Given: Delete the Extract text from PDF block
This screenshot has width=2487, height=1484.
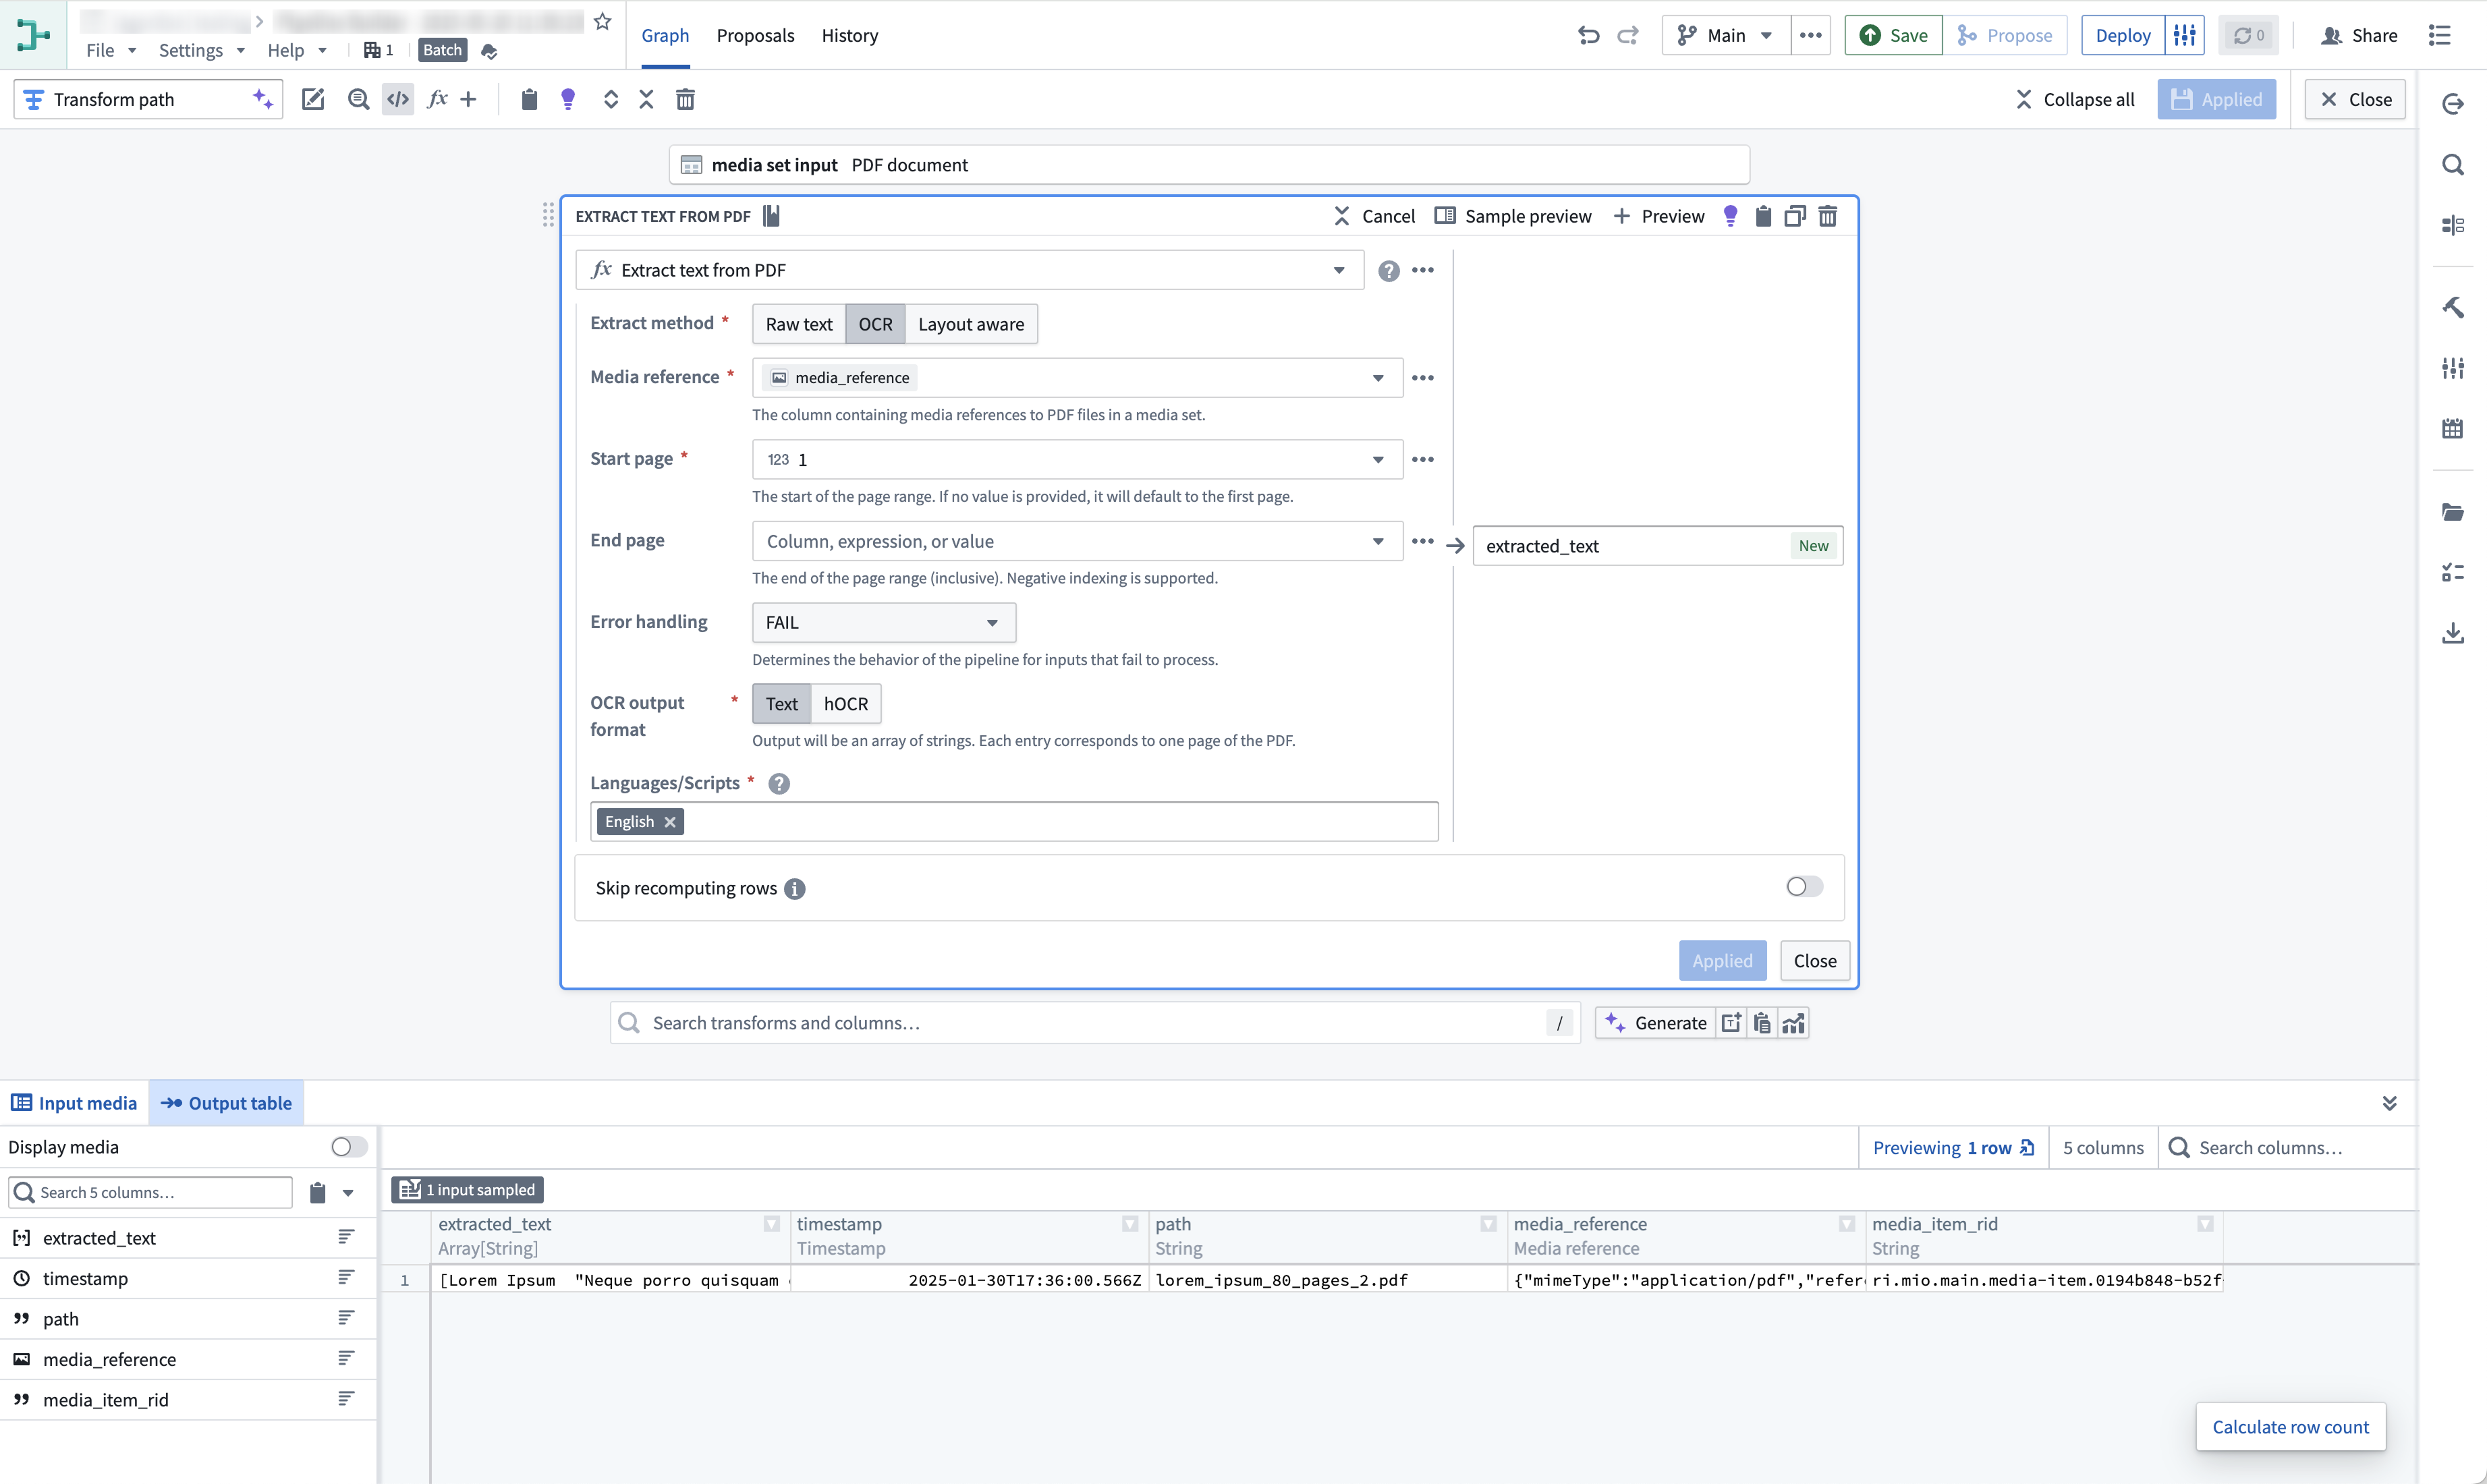Looking at the screenshot, I should [1828, 216].
